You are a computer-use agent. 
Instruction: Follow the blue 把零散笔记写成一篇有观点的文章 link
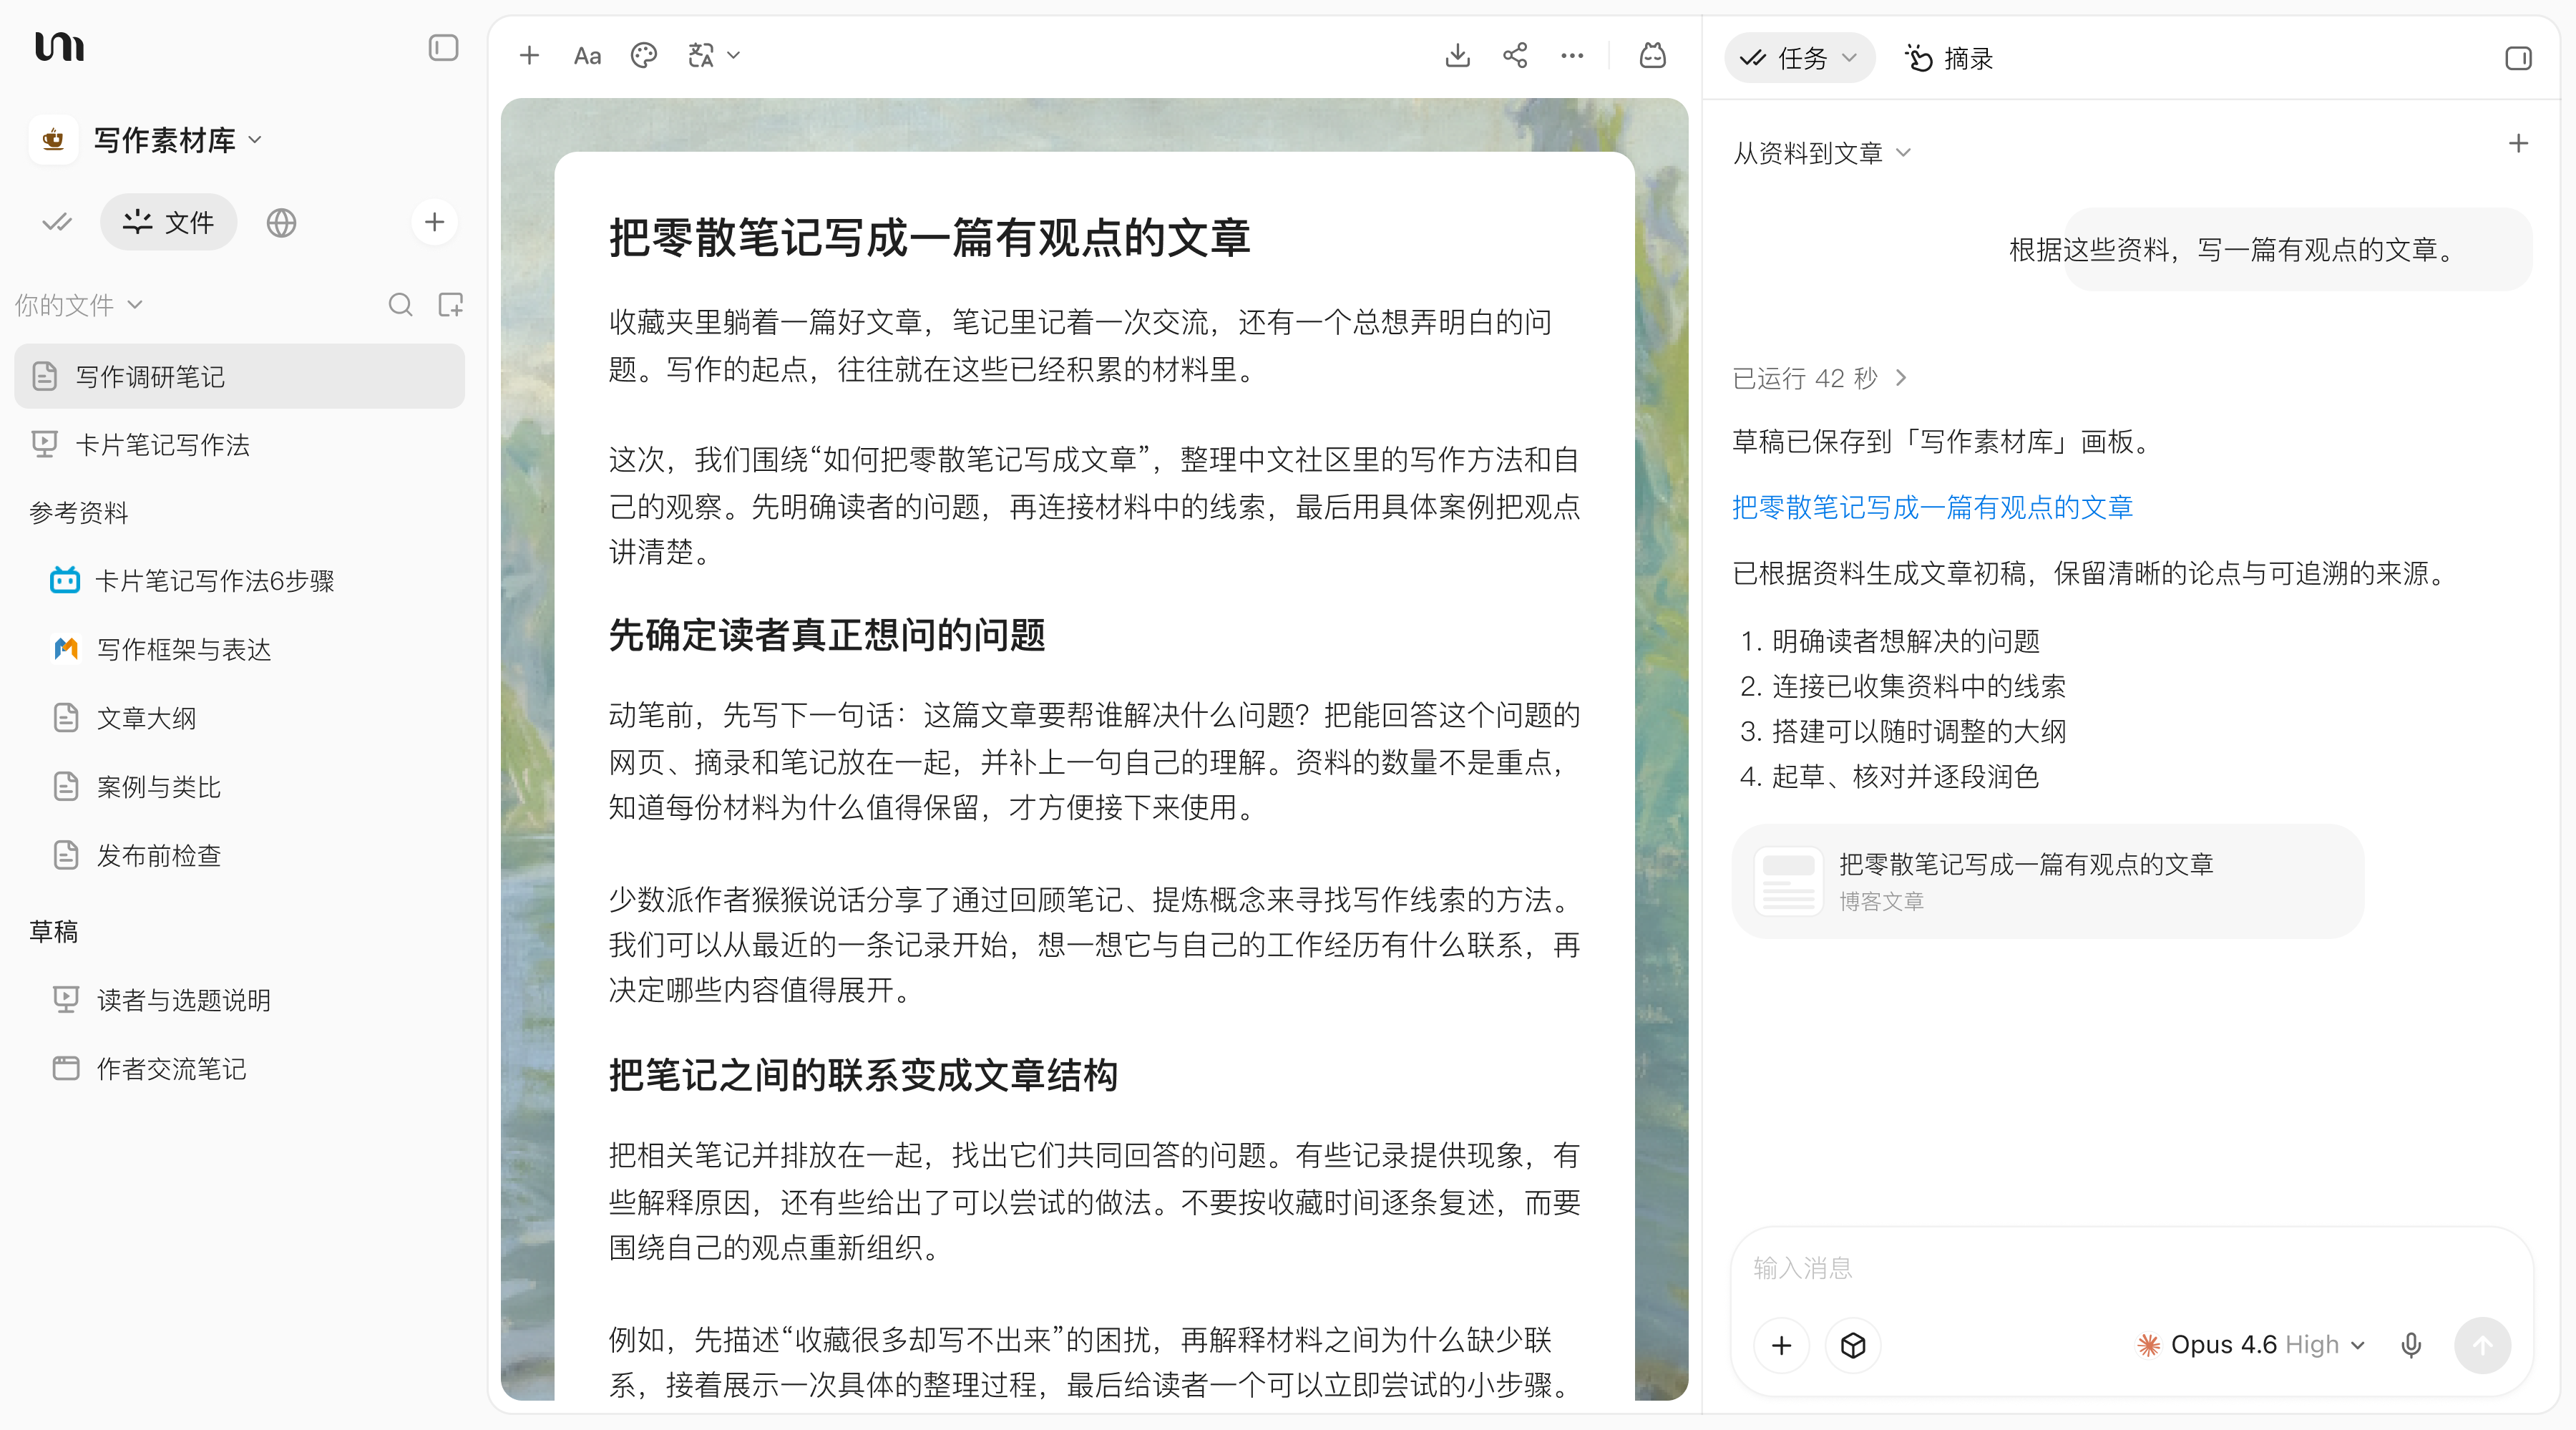(1932, 508)
